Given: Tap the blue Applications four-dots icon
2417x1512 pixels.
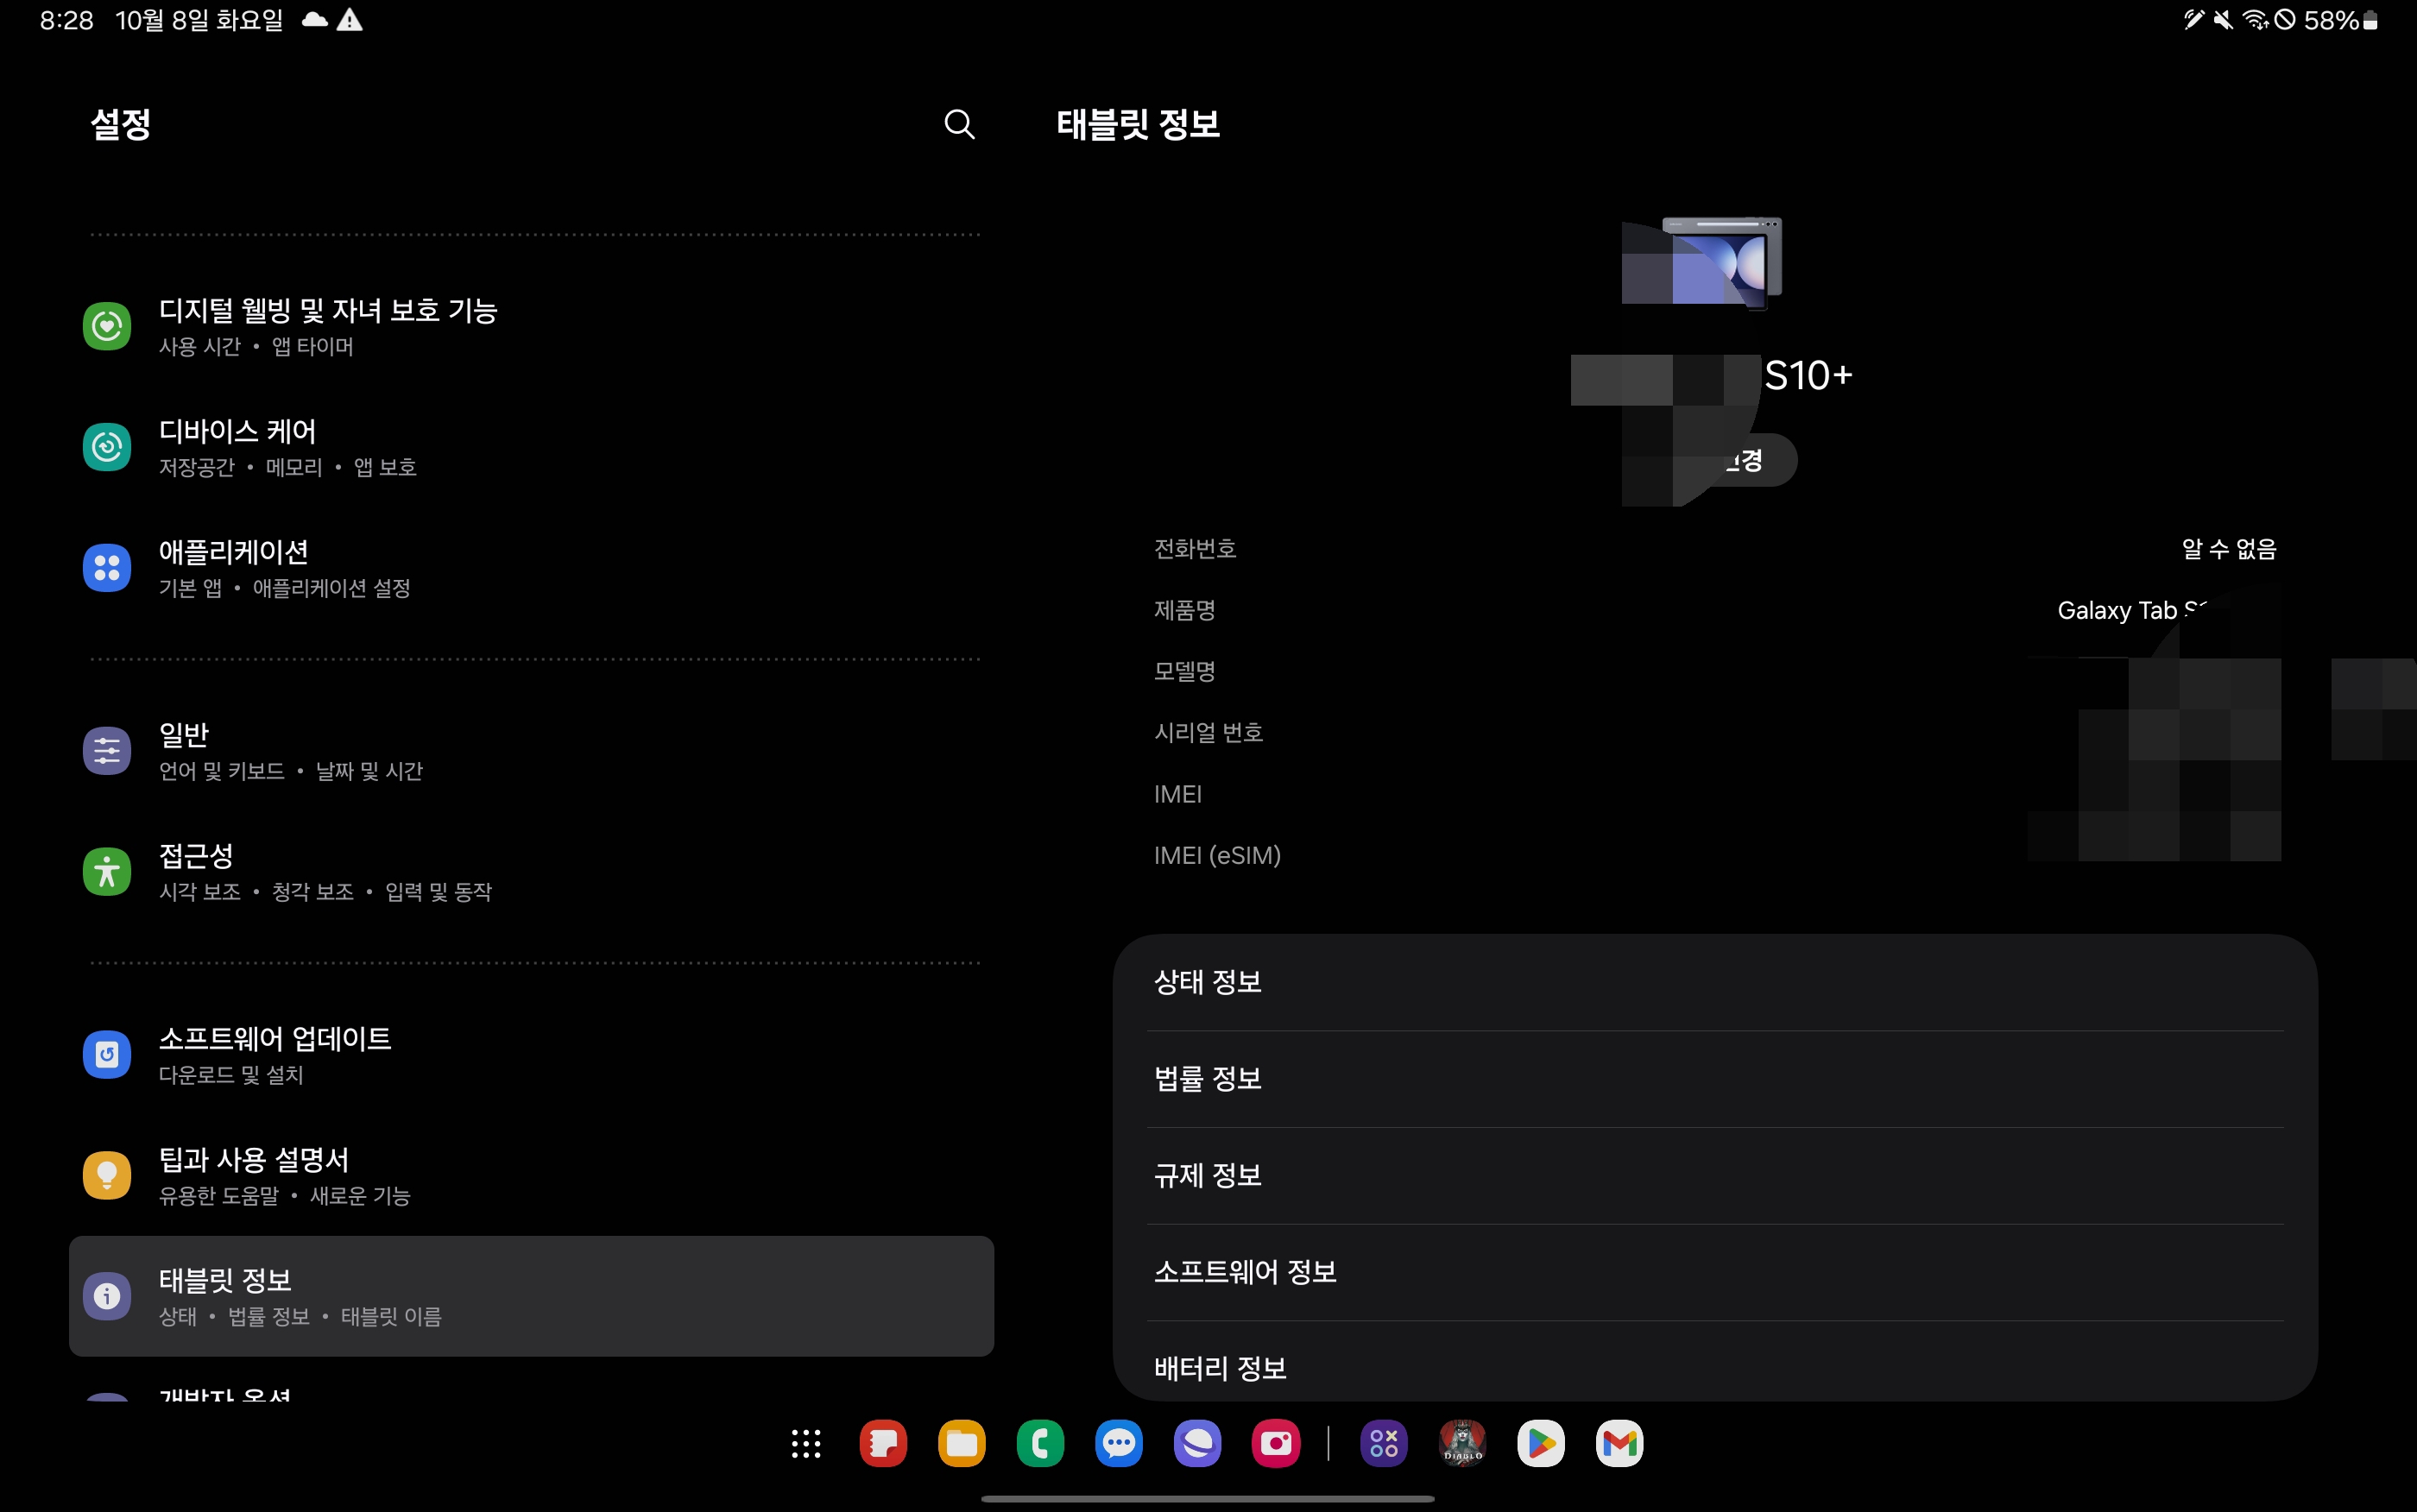Looking at the screenshot, I should pyautogui.click(x=107, y=568).
